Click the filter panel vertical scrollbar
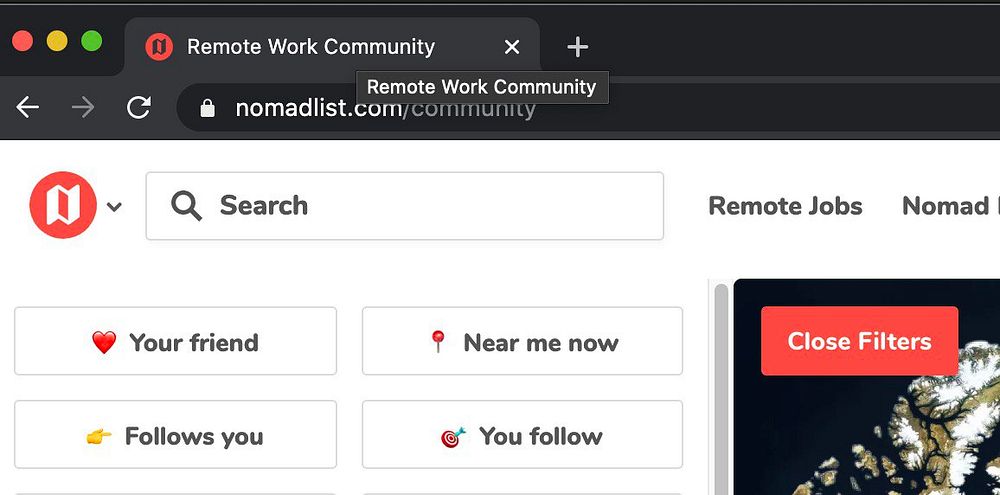1000x495 pixels. pos(721,389)
